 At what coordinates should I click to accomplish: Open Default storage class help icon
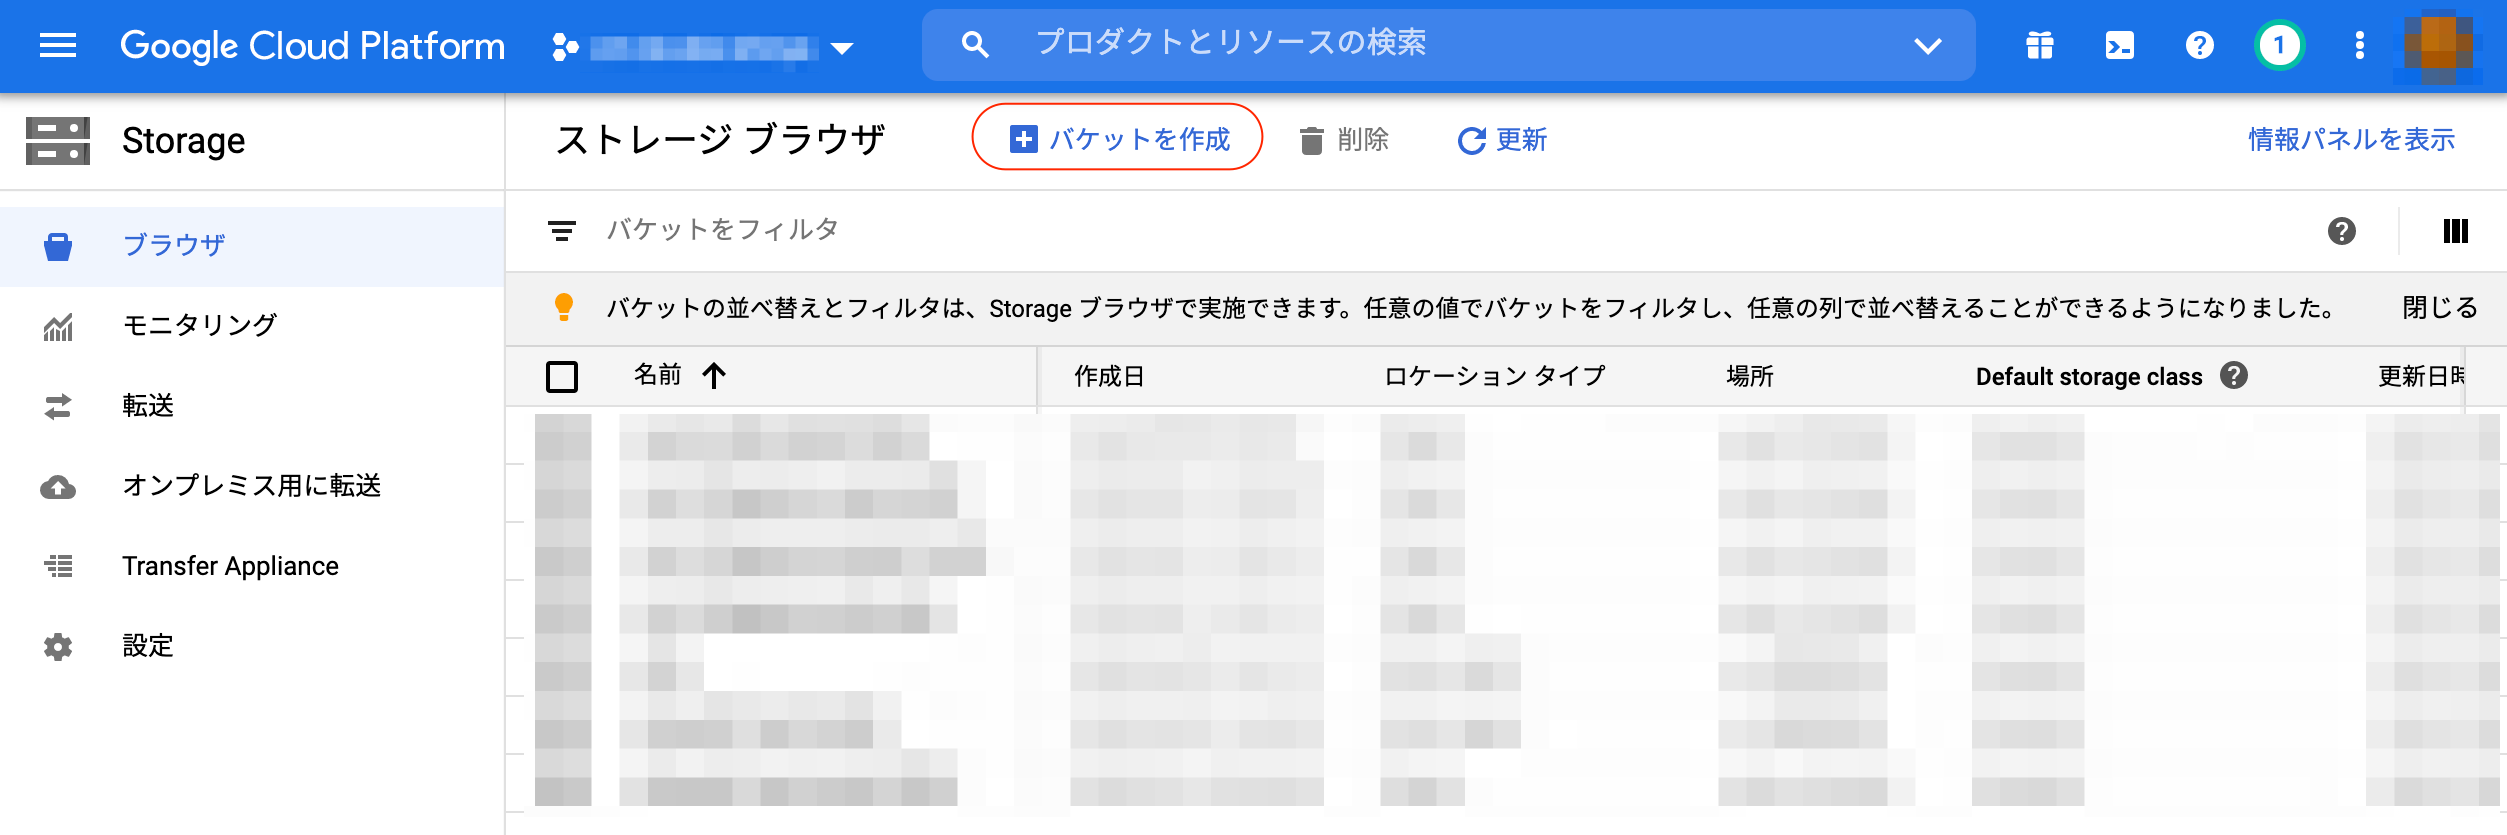coord(2233,375)
